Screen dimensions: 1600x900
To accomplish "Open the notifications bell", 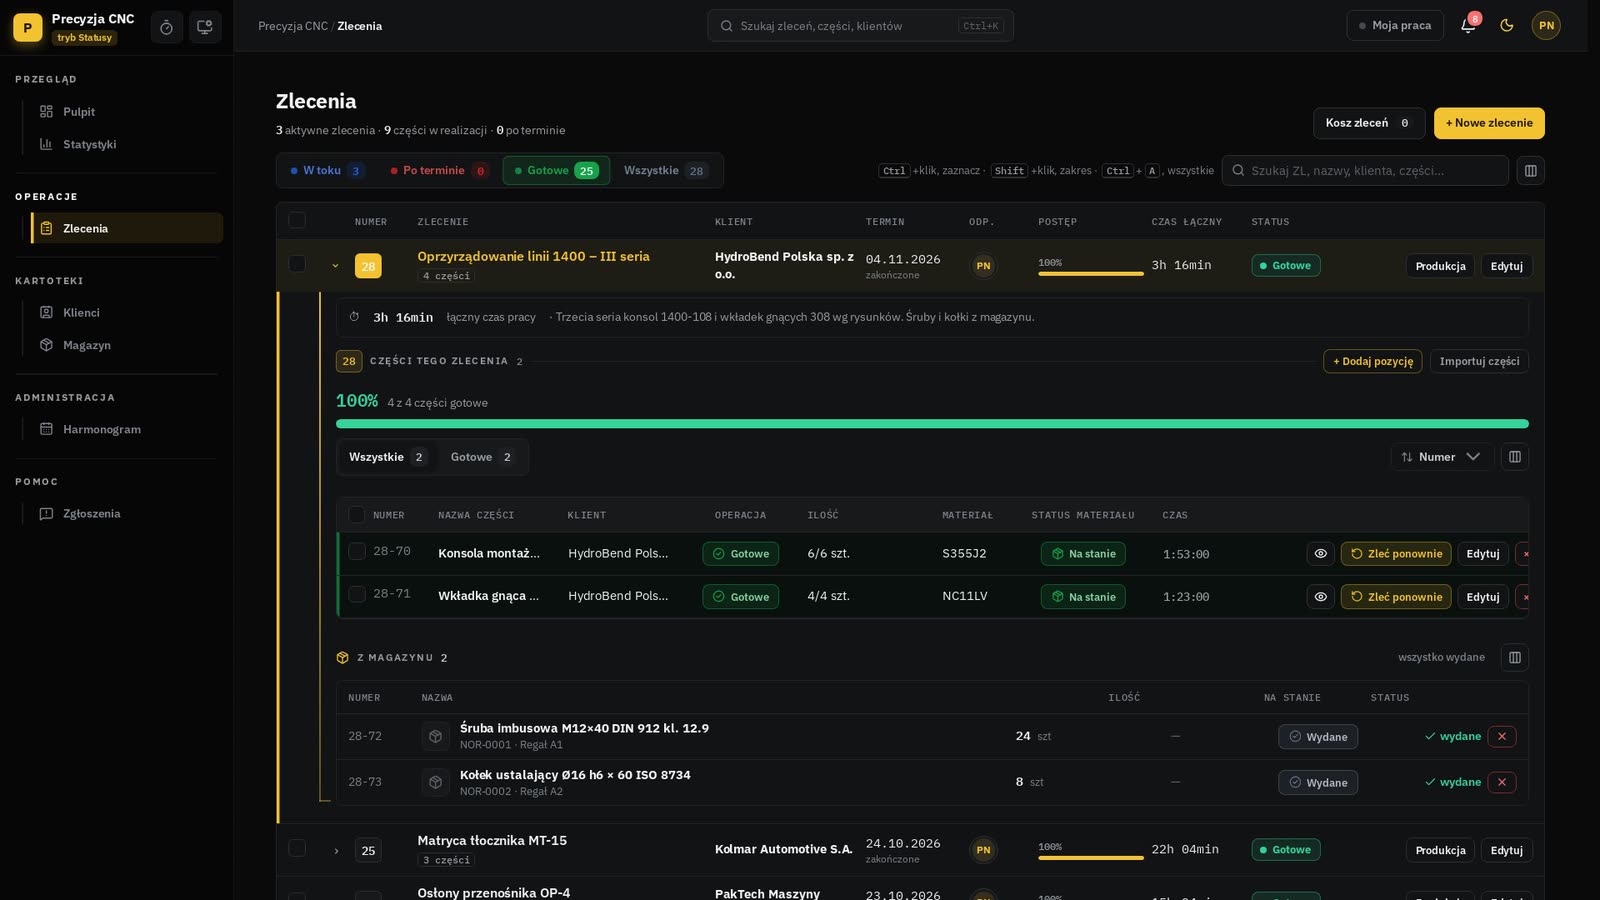I will (1468, 26).
